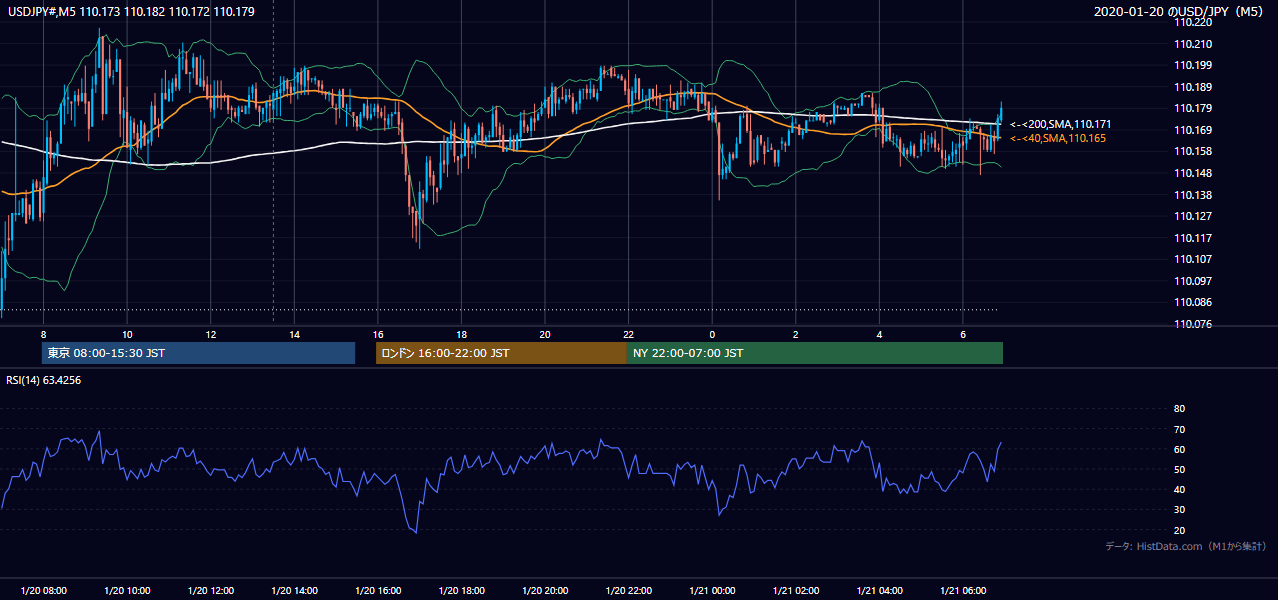Click the 110.097 price axis label

click(x=1193, y=281)
